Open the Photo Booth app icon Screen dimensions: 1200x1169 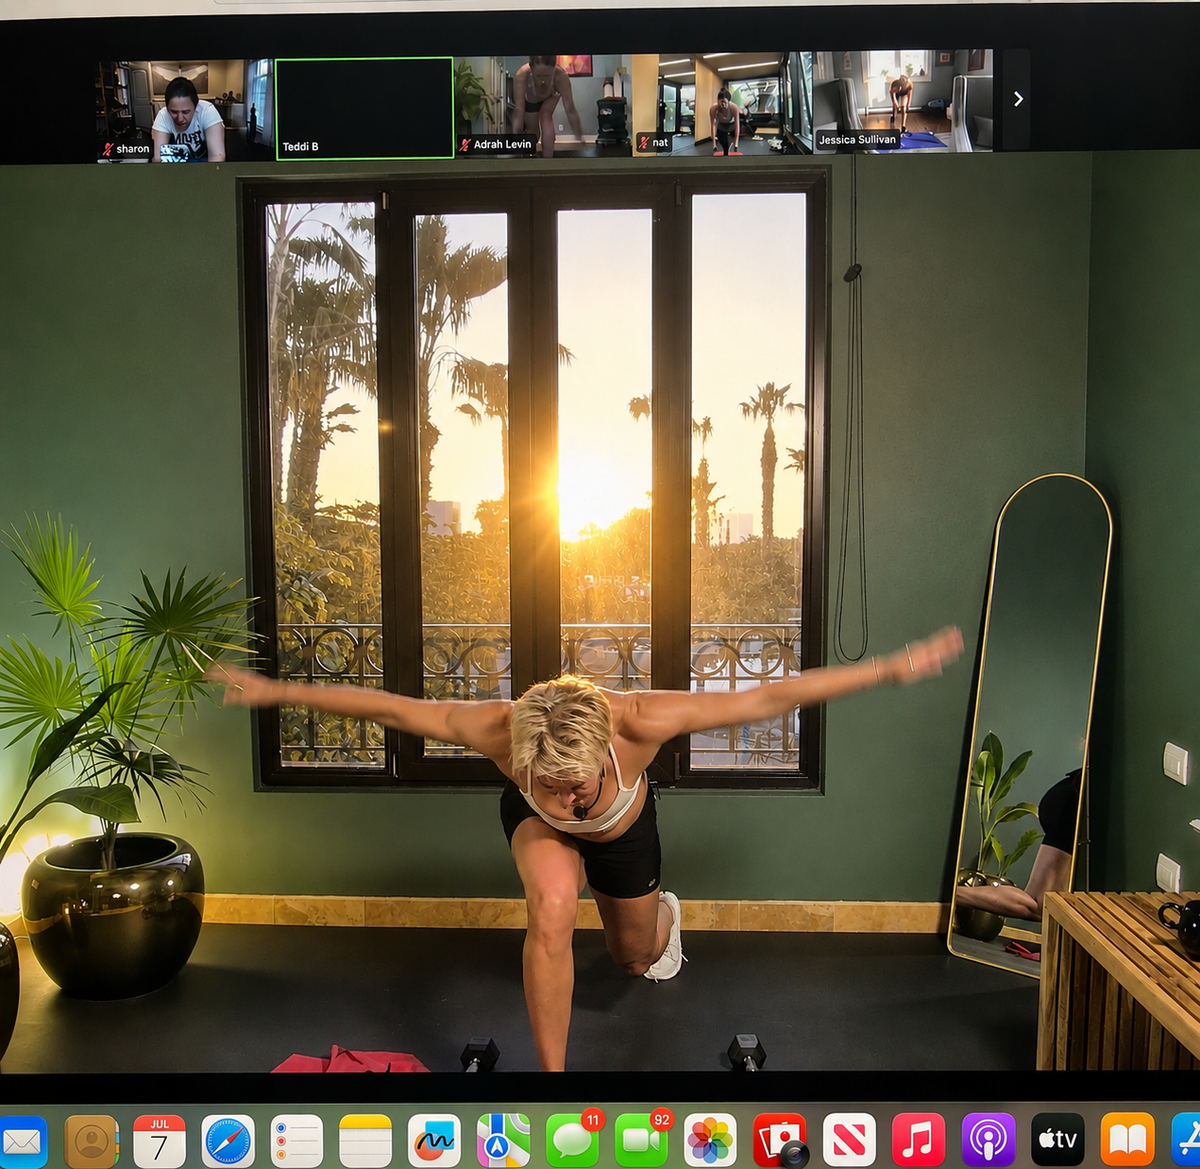pyautogui.click(x=780, y=1141)
